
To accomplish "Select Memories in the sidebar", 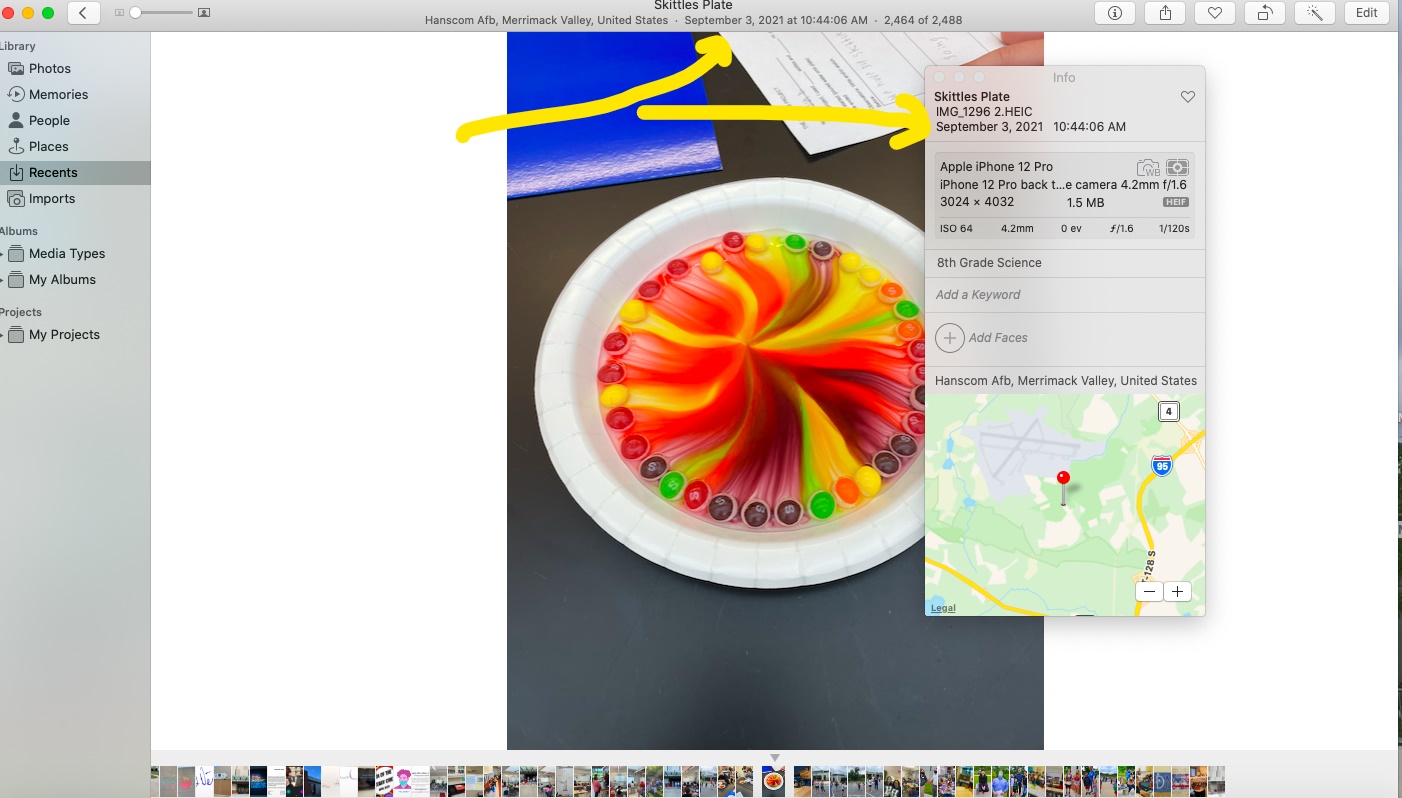I will point(58,94).
